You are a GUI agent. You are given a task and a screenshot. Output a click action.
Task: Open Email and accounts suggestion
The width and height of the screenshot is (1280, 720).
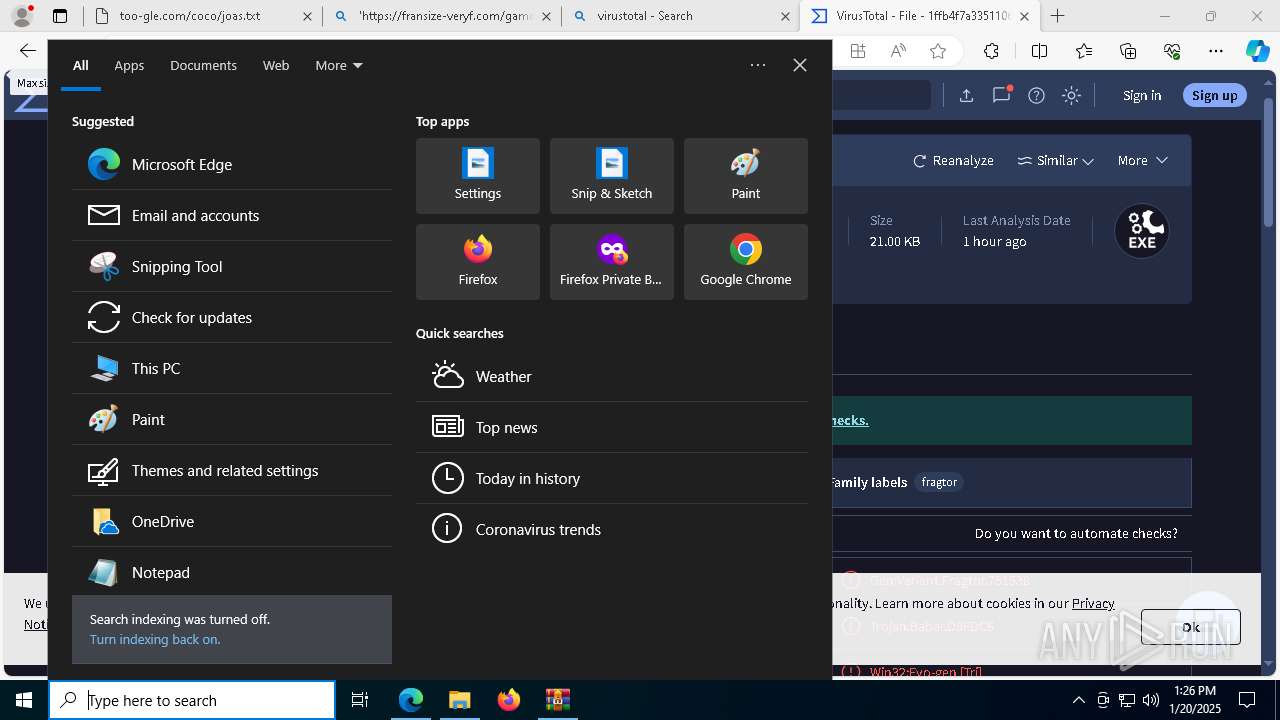(232, 215)
